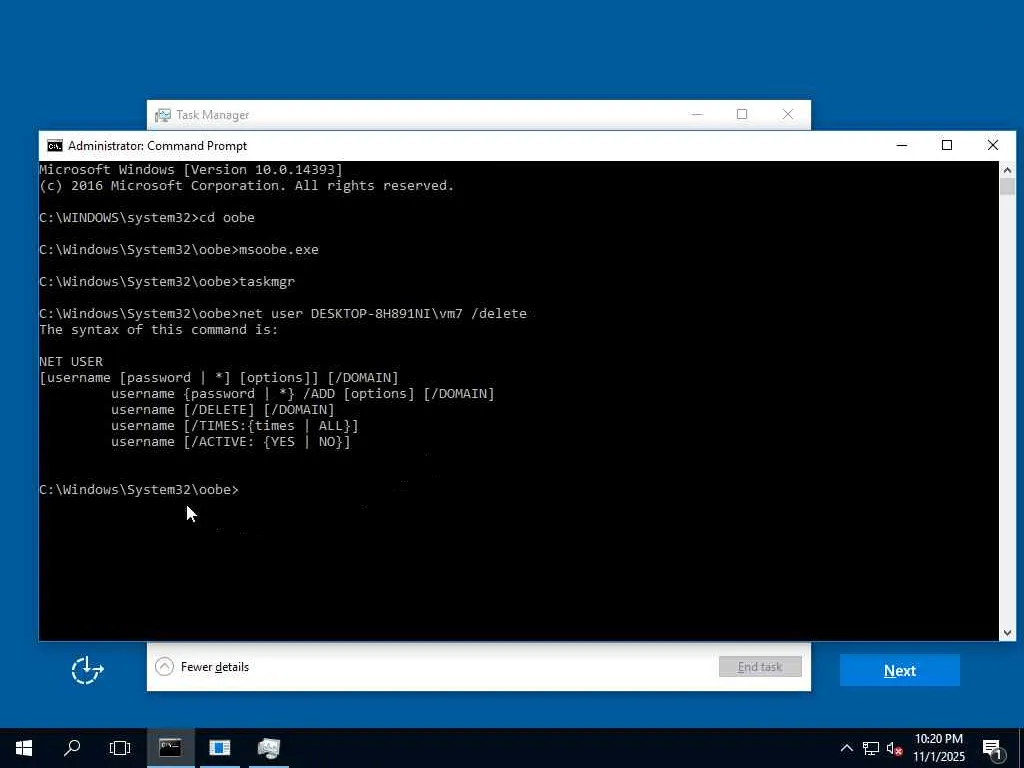
Task: Click the Task Manager title bar icon
Action: (163, 115)
